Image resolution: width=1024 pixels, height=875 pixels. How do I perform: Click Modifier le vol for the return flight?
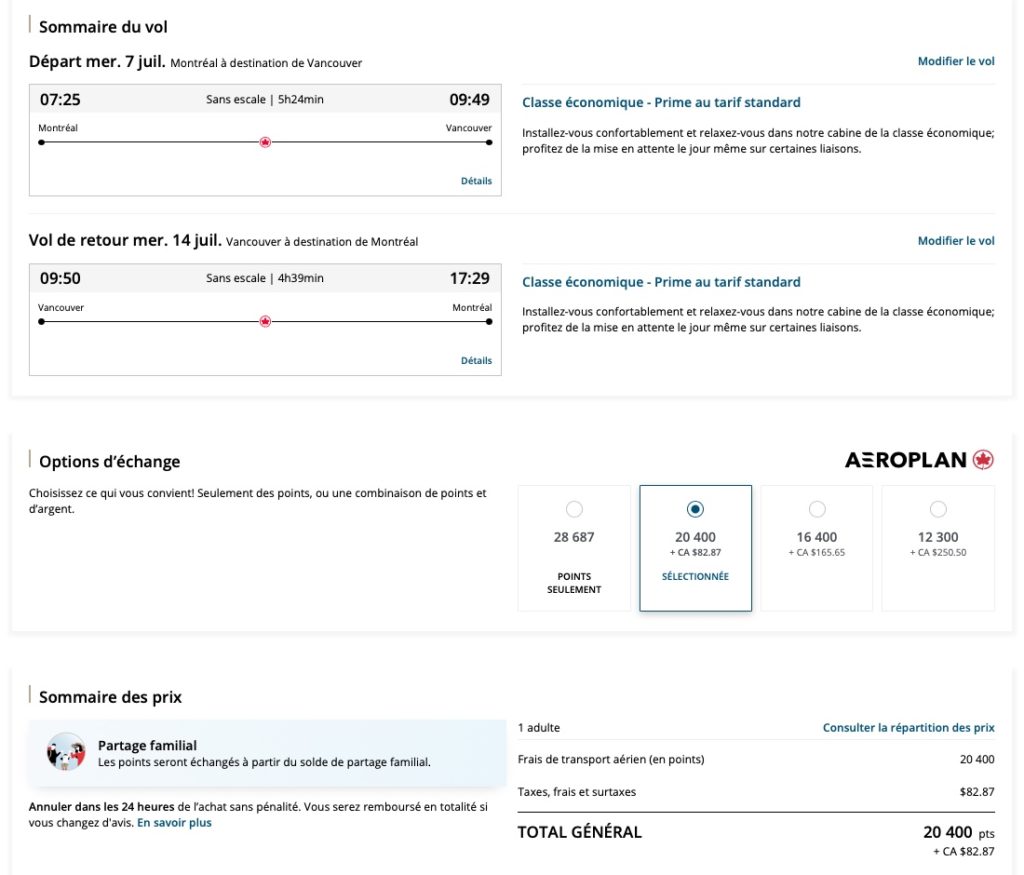956,240
